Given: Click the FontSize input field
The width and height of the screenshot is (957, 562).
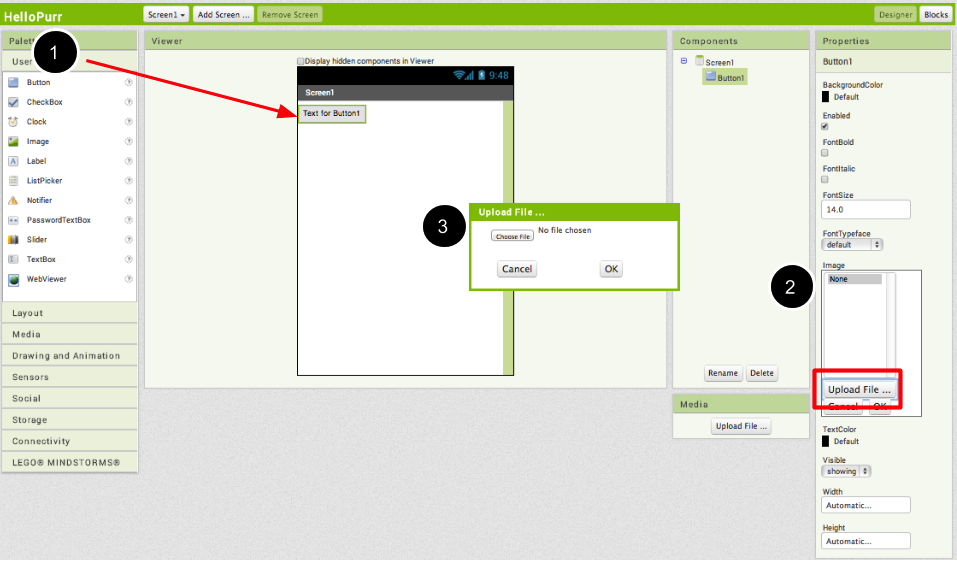Looking at the screenshot, I should [x=866, y=210].
